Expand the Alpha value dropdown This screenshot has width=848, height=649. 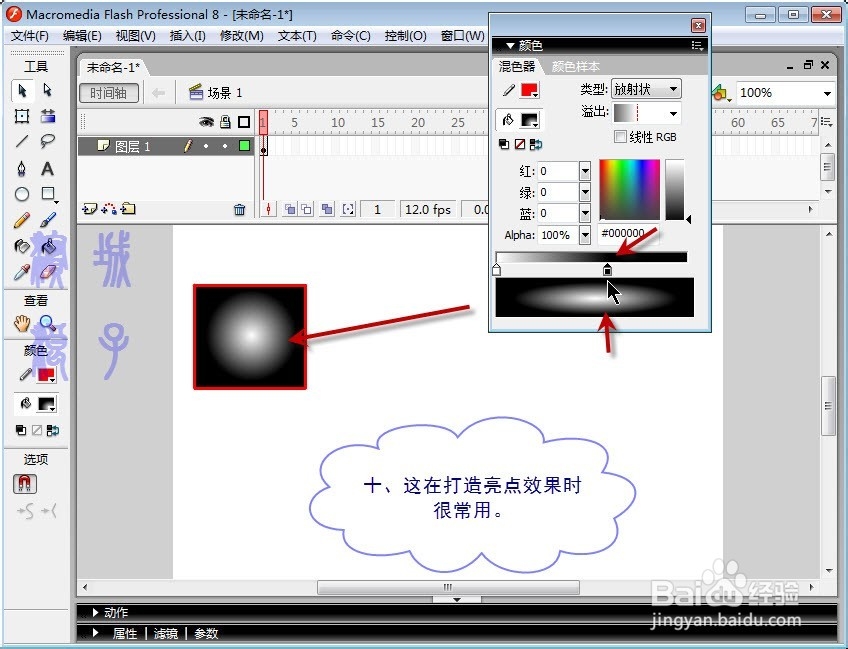pos(586,234)
